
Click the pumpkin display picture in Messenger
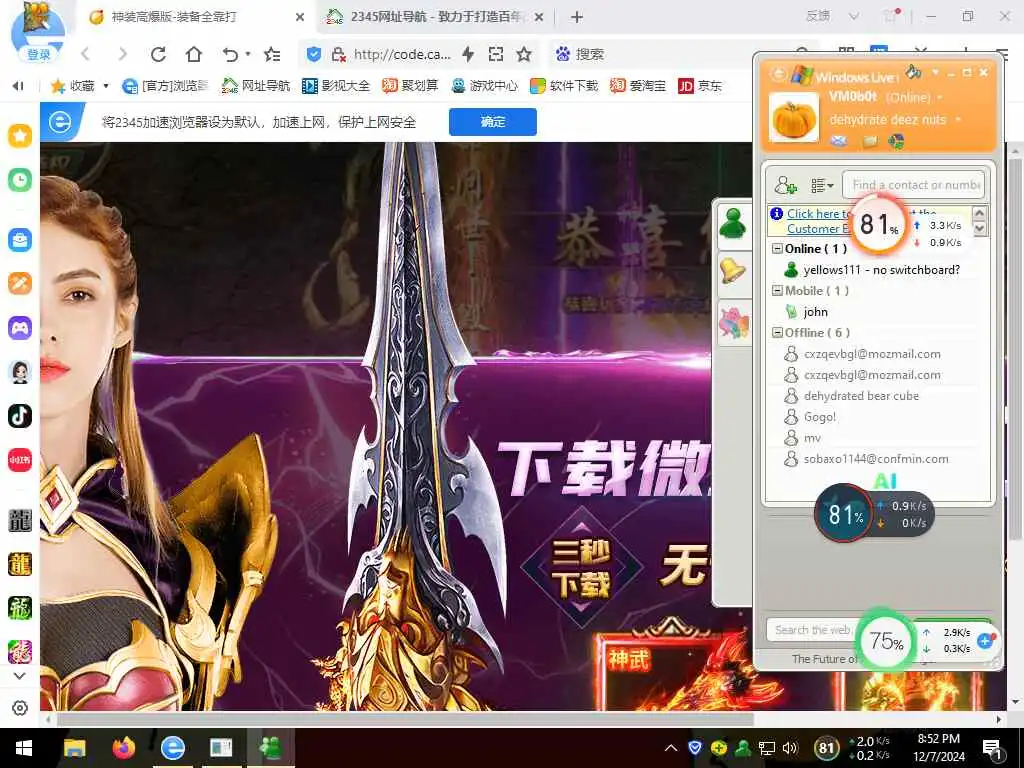pyautogui.click(x=793, y=118)
